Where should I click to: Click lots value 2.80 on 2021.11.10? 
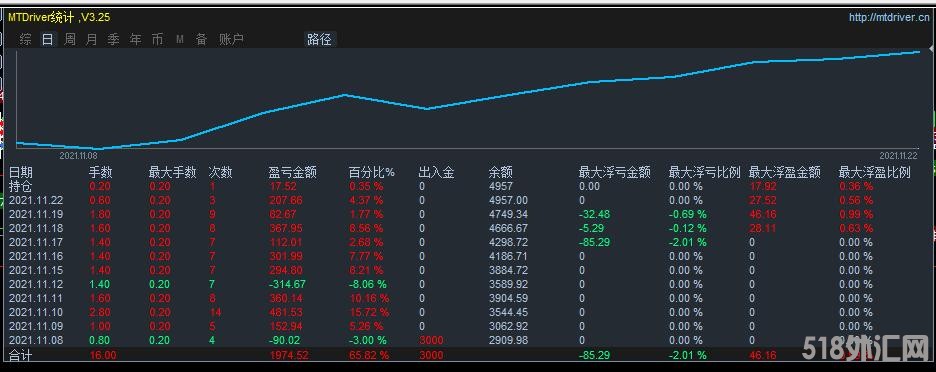tap(100, 312)
